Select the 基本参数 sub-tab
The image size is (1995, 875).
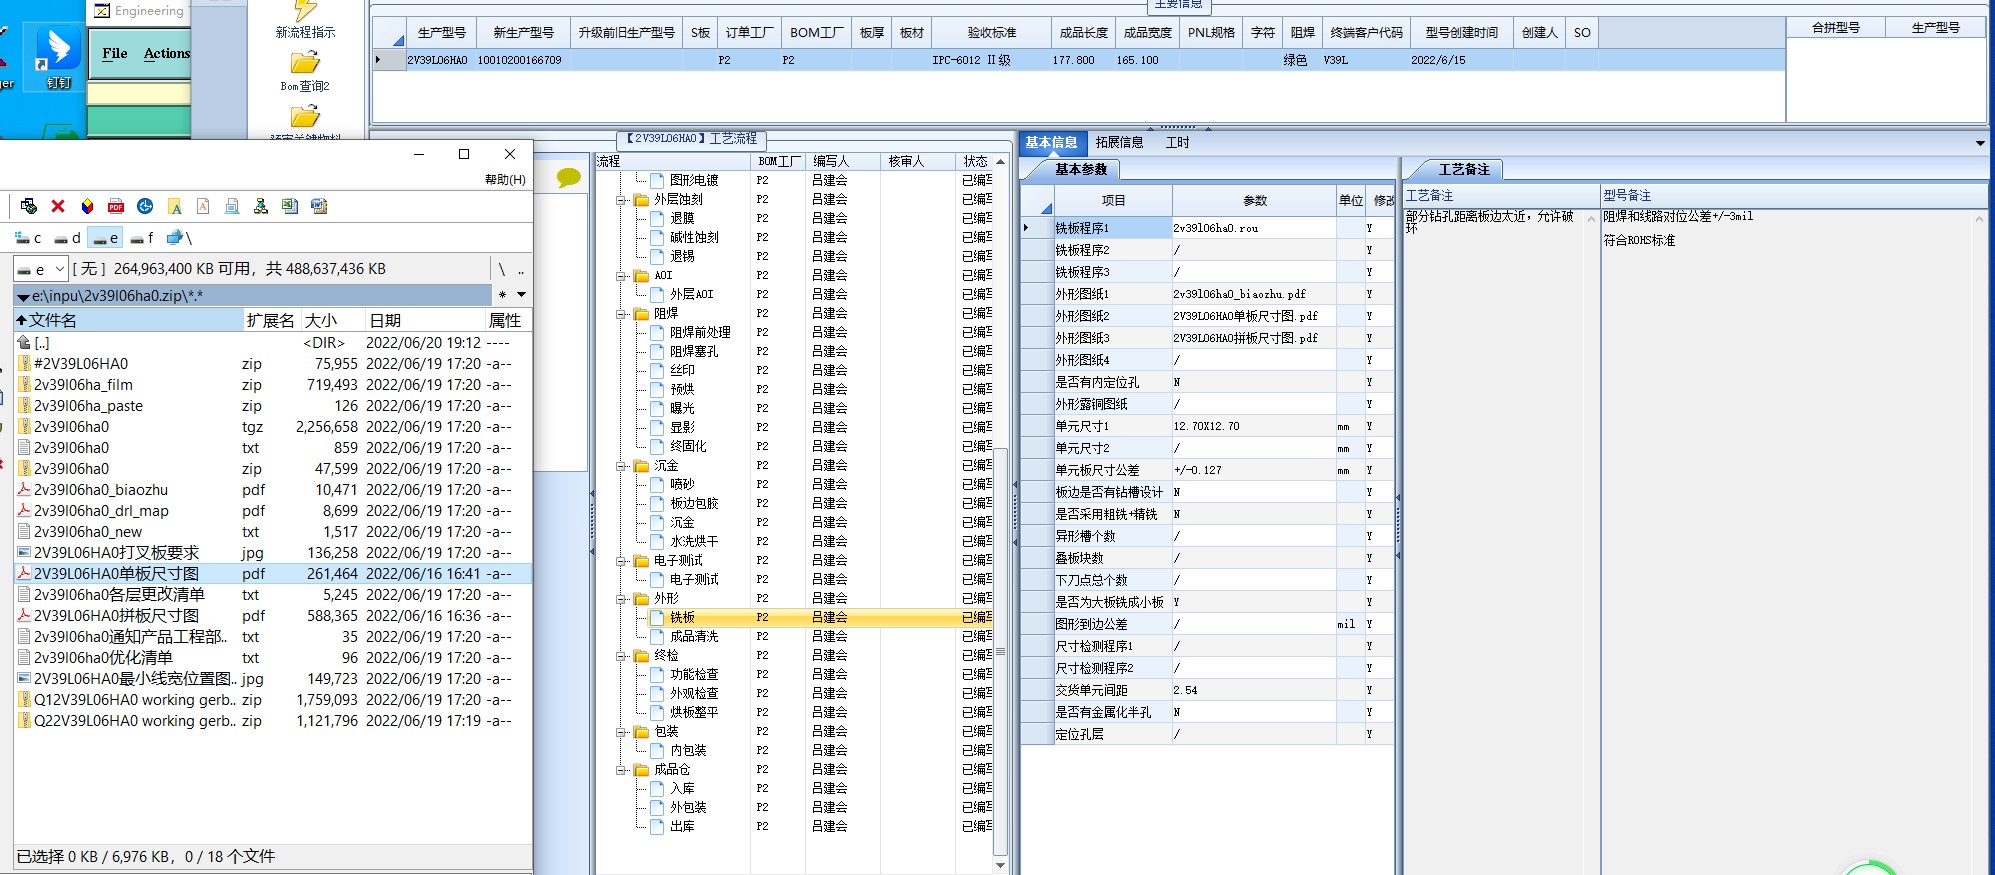(x=1081, y=170)
